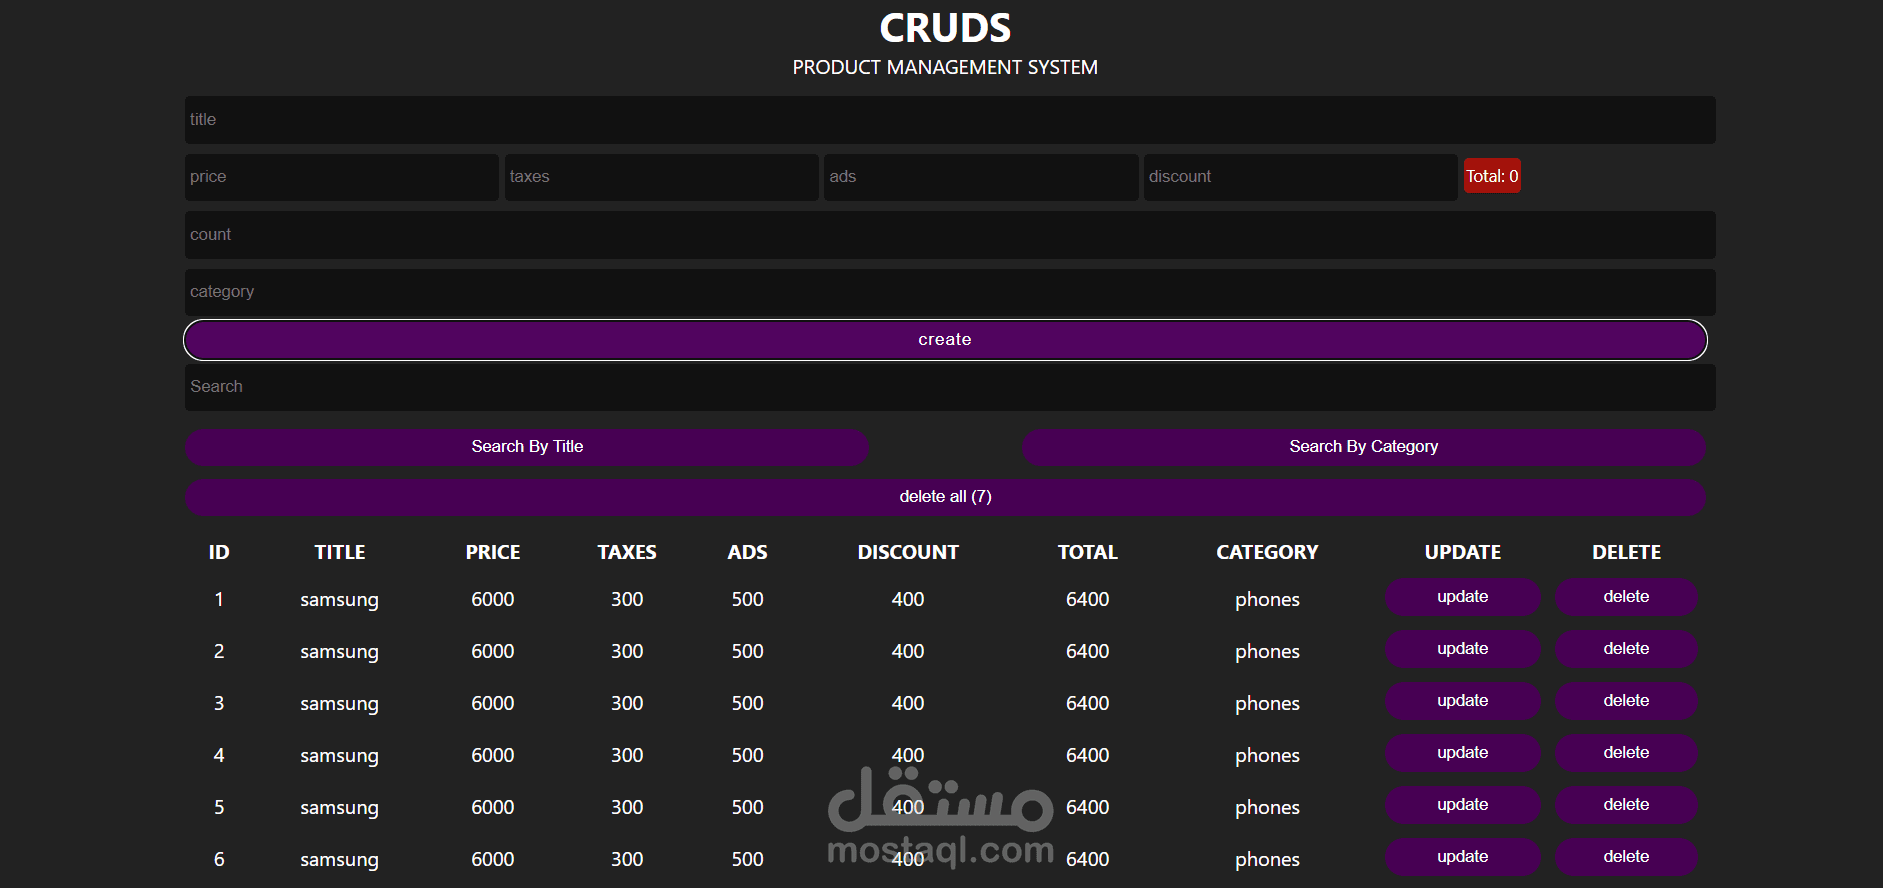1883x888 pixels.
Task: Select phones category in row 3
Action: pyautogui.click(x=1267, y=704)
